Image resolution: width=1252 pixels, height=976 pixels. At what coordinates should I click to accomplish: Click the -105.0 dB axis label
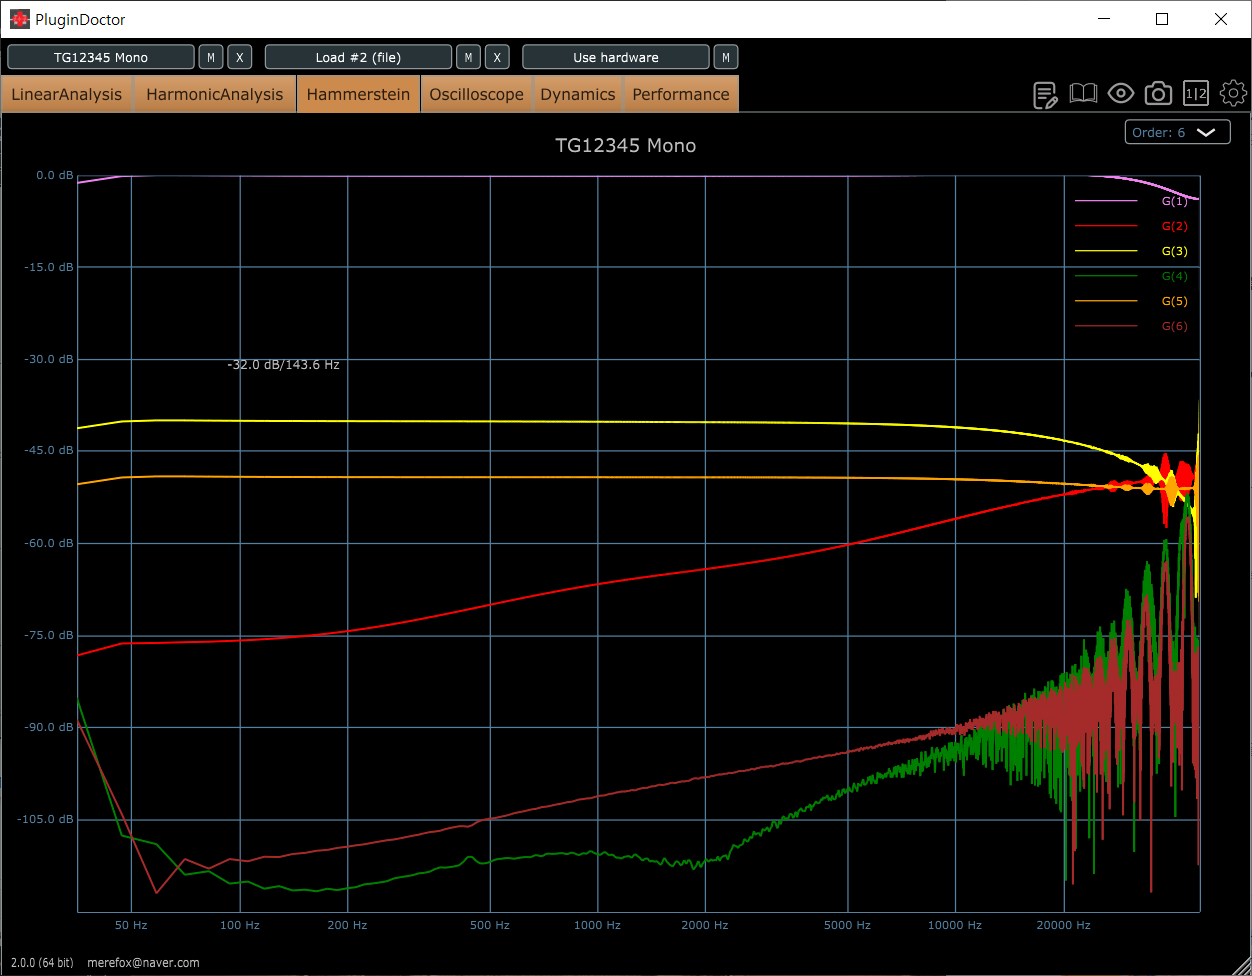click(46, 819)
